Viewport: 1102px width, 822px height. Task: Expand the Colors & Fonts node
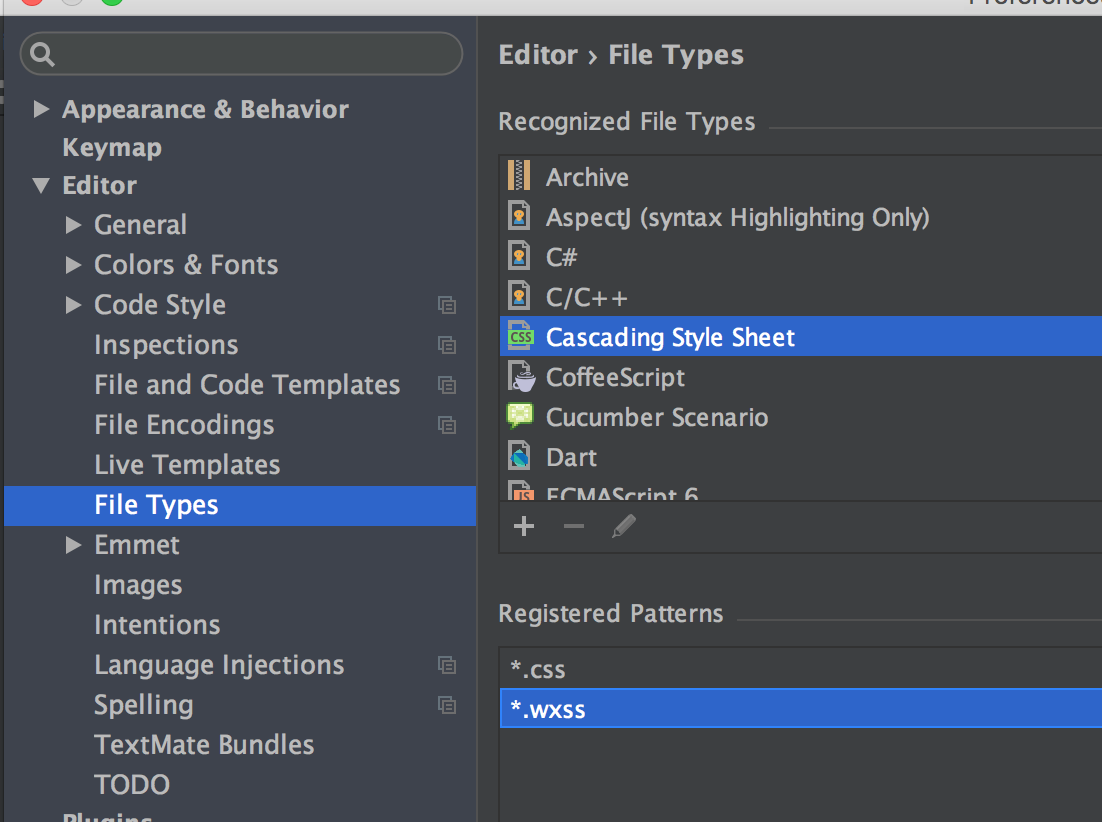73,265
